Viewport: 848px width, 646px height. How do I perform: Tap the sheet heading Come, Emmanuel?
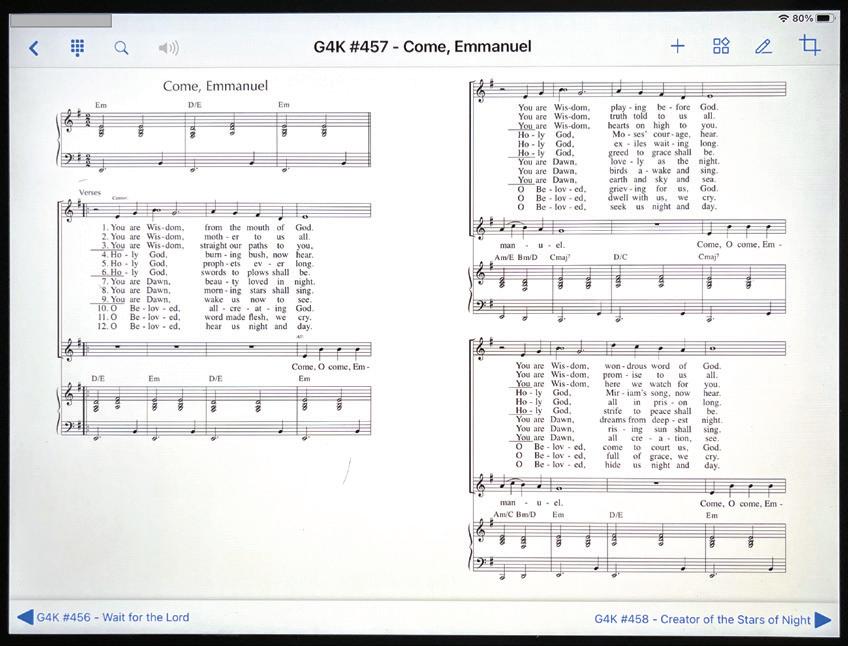pos(215,86)
